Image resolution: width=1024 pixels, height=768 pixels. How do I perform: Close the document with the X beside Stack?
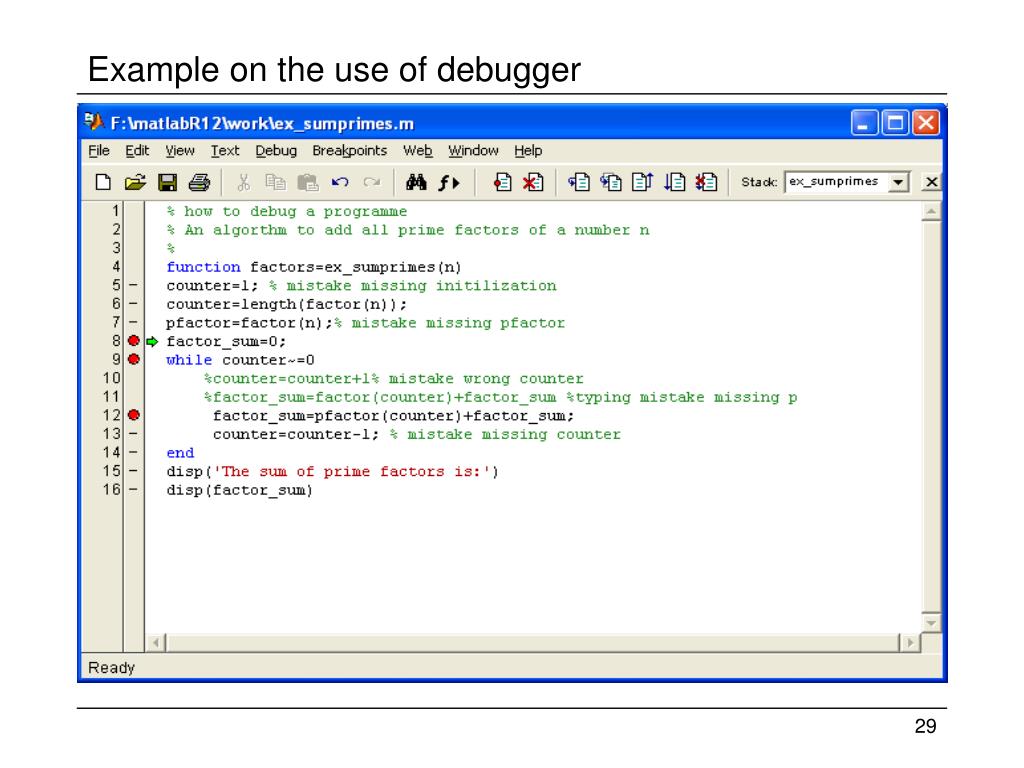click(x=932, y=182)
